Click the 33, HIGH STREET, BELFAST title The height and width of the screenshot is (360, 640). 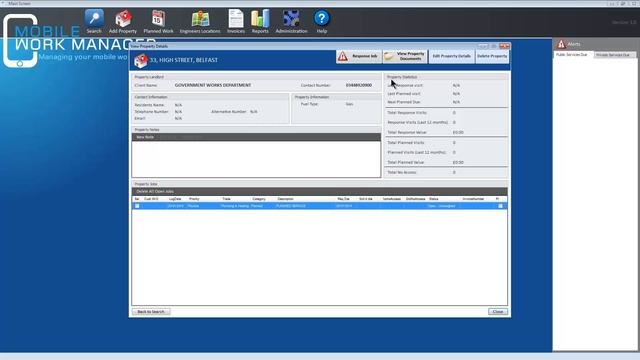click(x=184, y=60)
